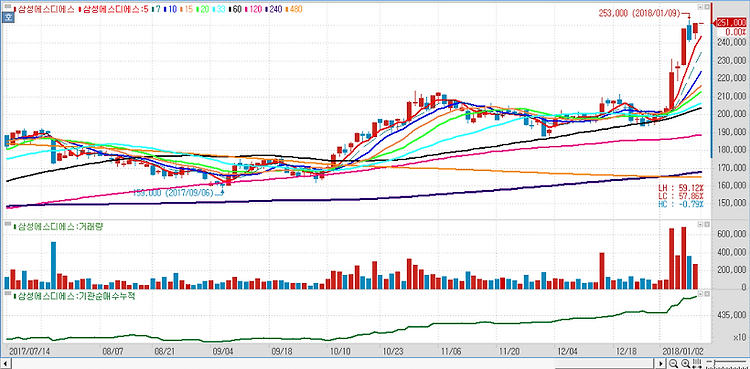Screen dimensions: 750x369
Task: Click the 159,000 (2017/09/06) low annotation
Action: (x=173, y=193)
